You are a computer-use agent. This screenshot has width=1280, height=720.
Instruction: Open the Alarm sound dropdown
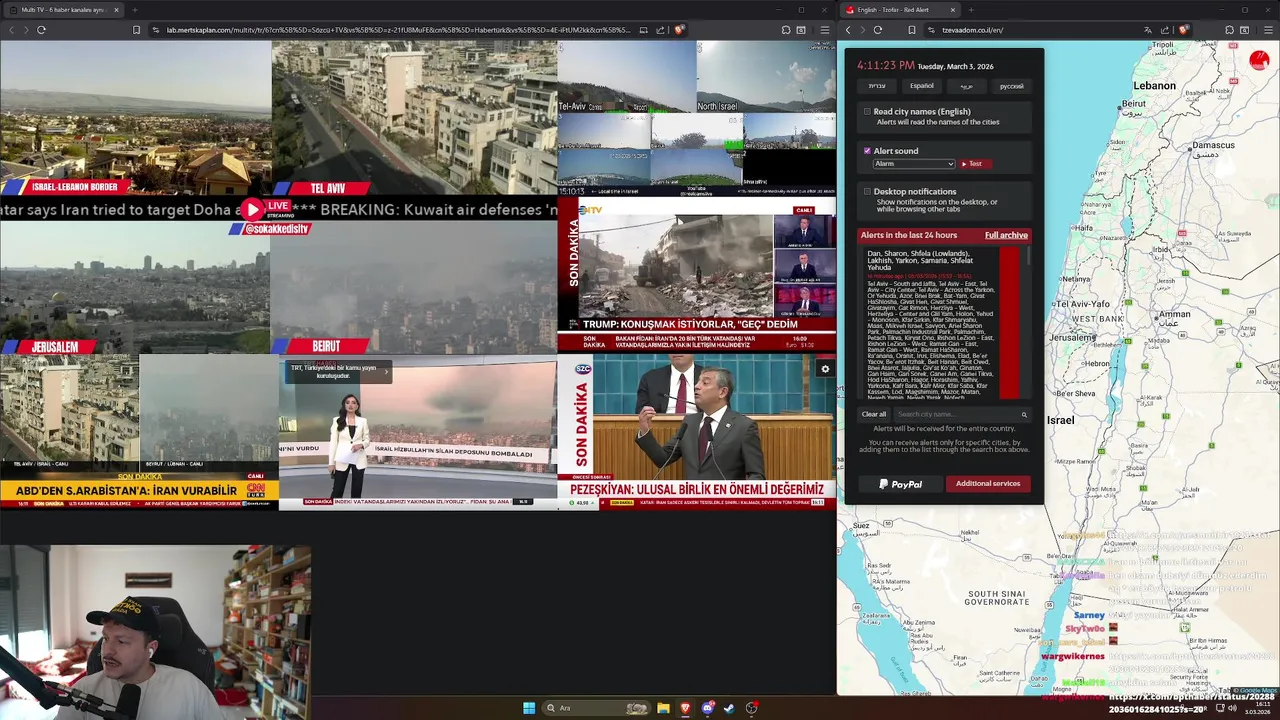coord(914,164)
